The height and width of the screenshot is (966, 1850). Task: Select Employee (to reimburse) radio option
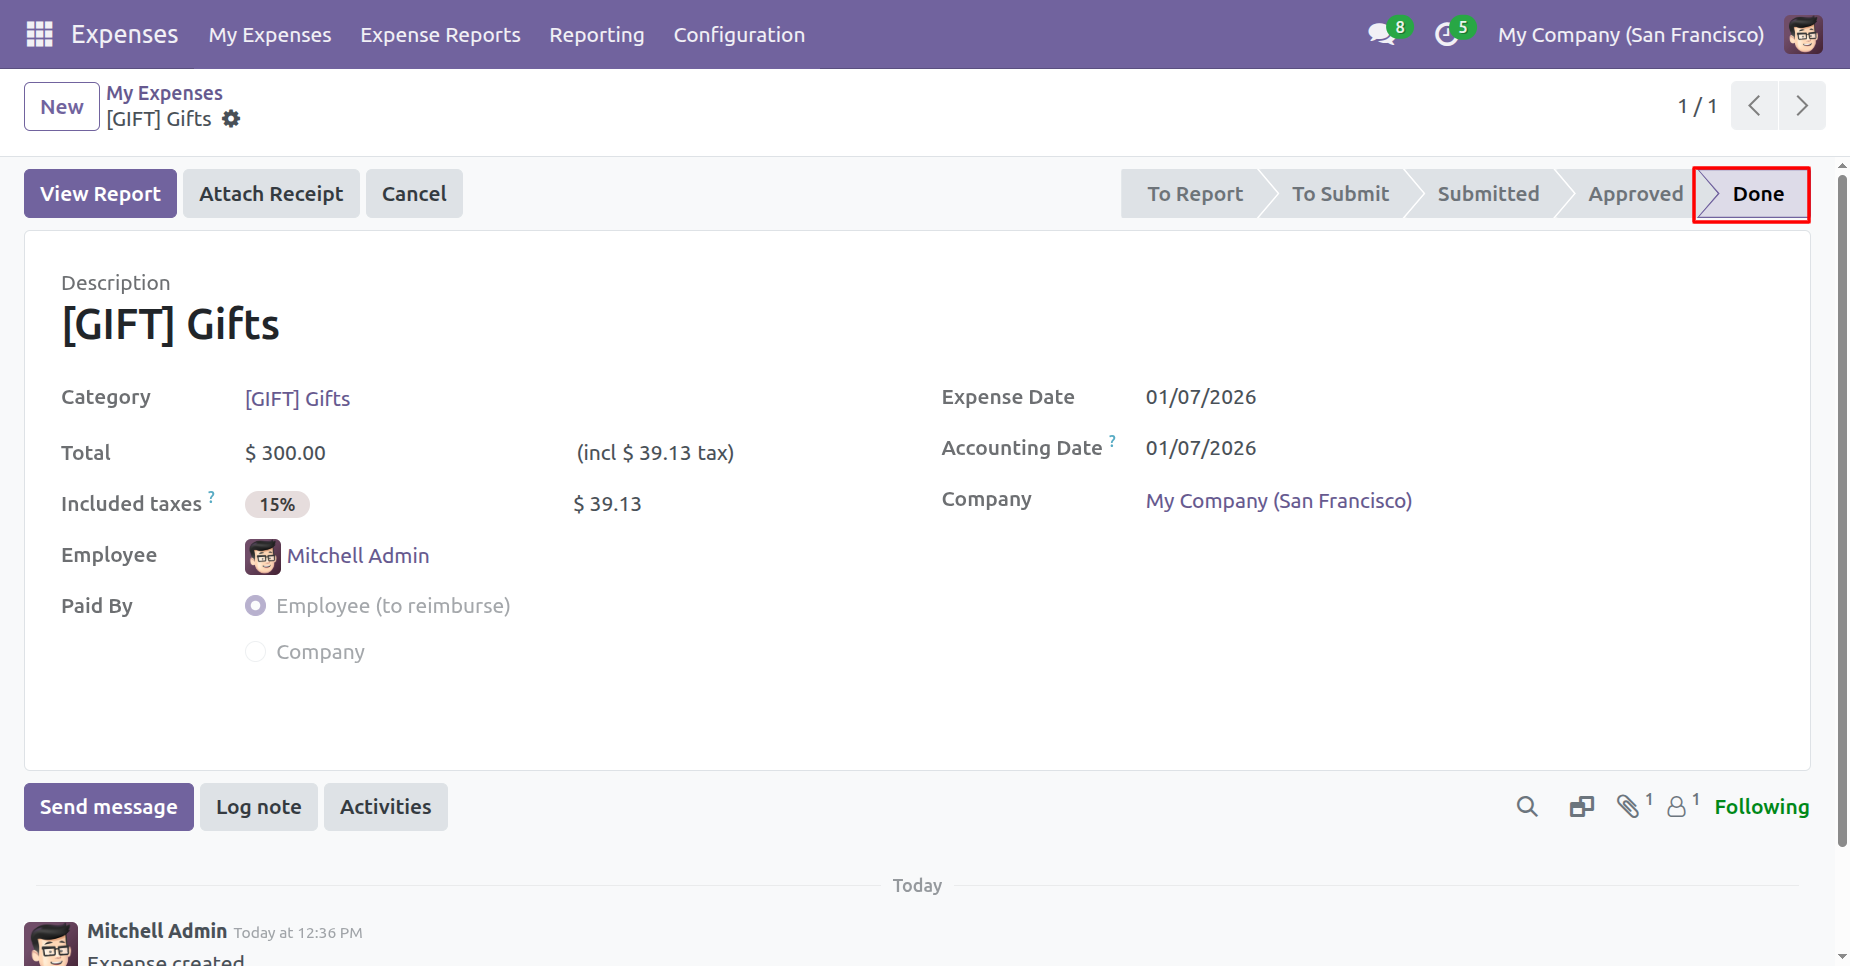[x=256, y=606]
